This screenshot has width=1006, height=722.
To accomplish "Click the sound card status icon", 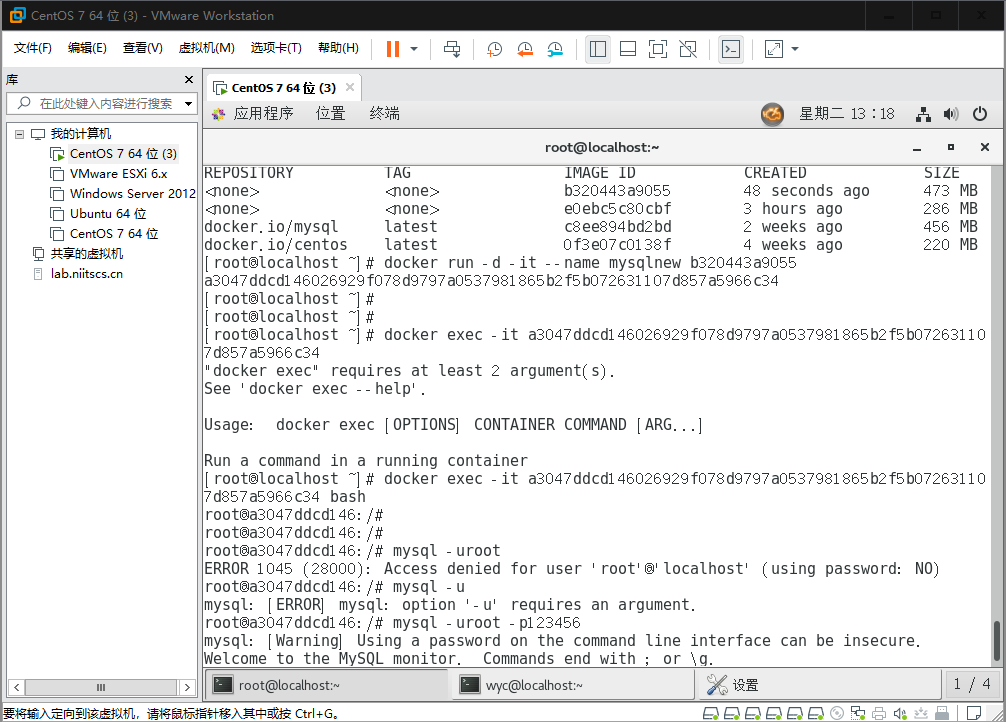I will [x=900, y=713].
